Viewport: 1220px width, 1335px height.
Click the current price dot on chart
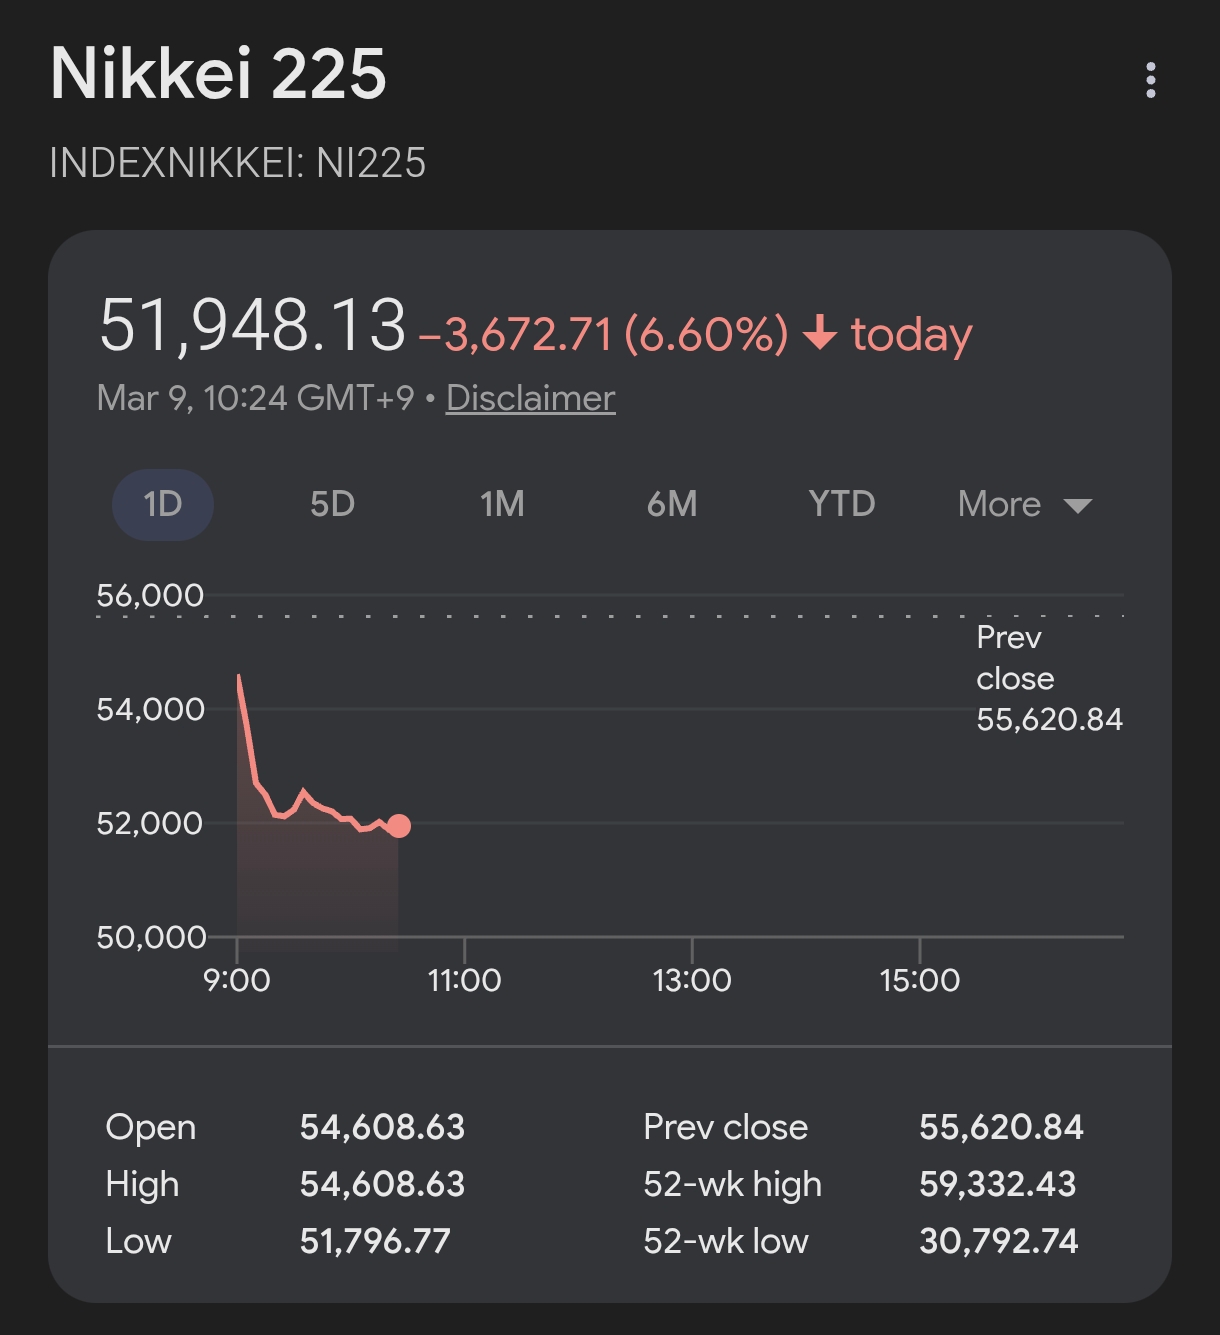(399, 825)
